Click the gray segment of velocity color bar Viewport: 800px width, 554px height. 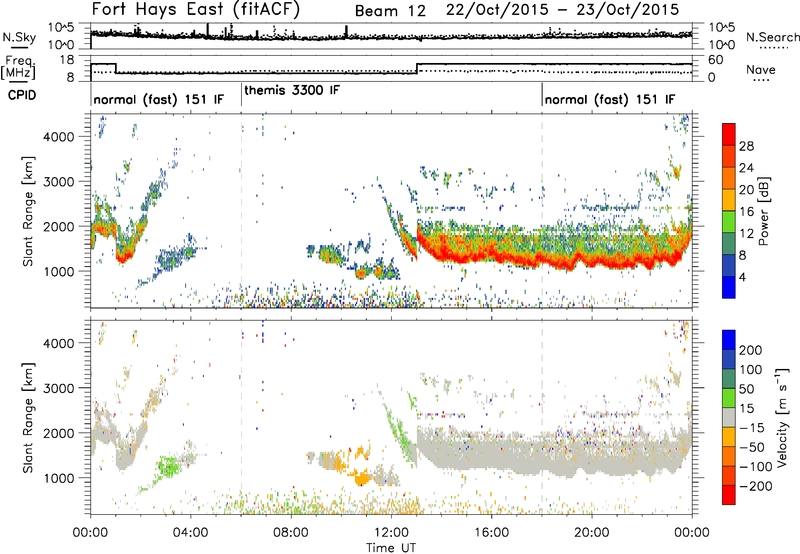pyautogui.click(x=729, y=417)
